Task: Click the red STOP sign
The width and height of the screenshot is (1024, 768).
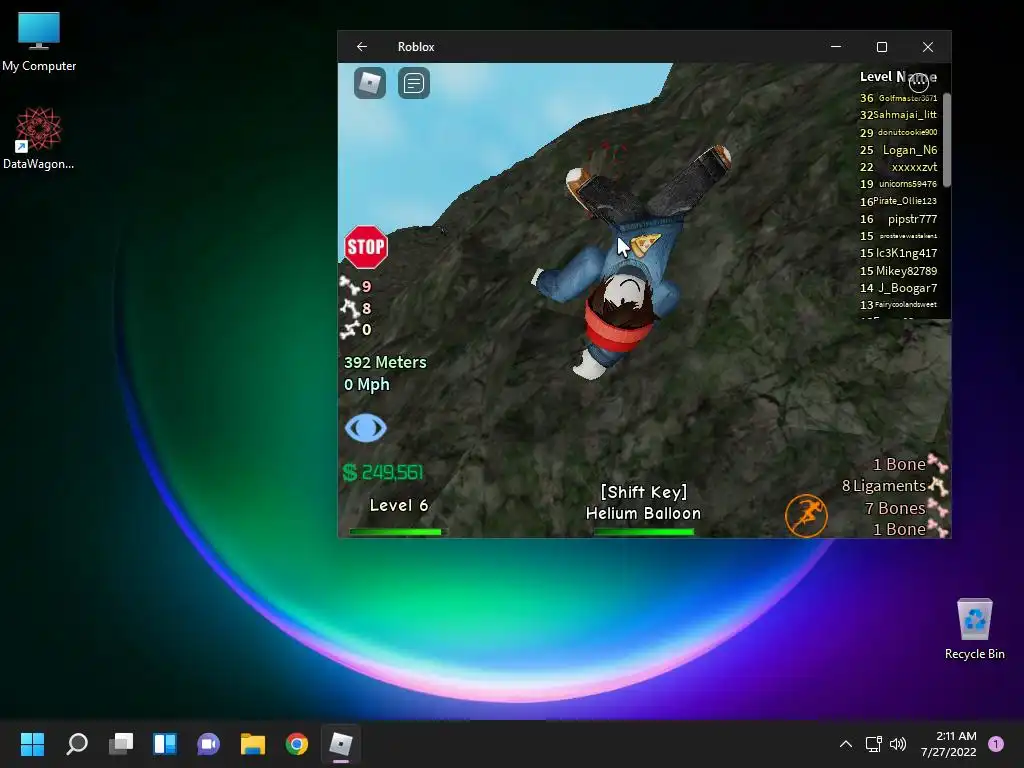Action: tap(366, 247)
